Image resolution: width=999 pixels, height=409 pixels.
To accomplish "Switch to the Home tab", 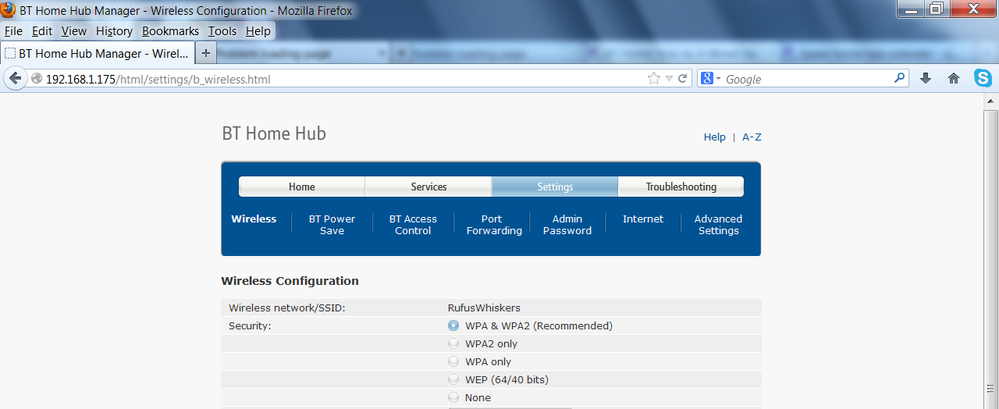I will [302, 187].
